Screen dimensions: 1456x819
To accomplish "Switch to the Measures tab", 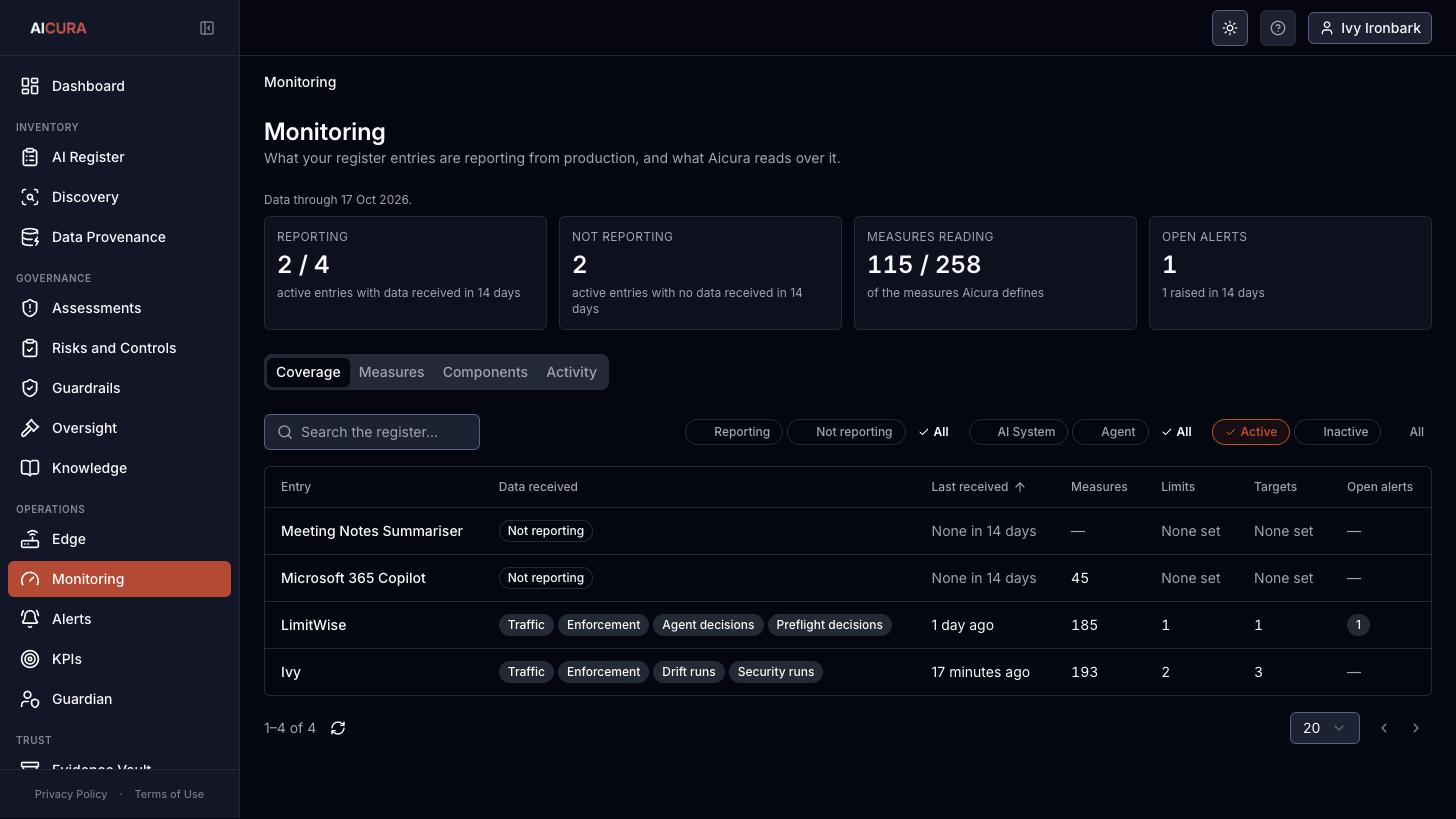I will [391, 372].
